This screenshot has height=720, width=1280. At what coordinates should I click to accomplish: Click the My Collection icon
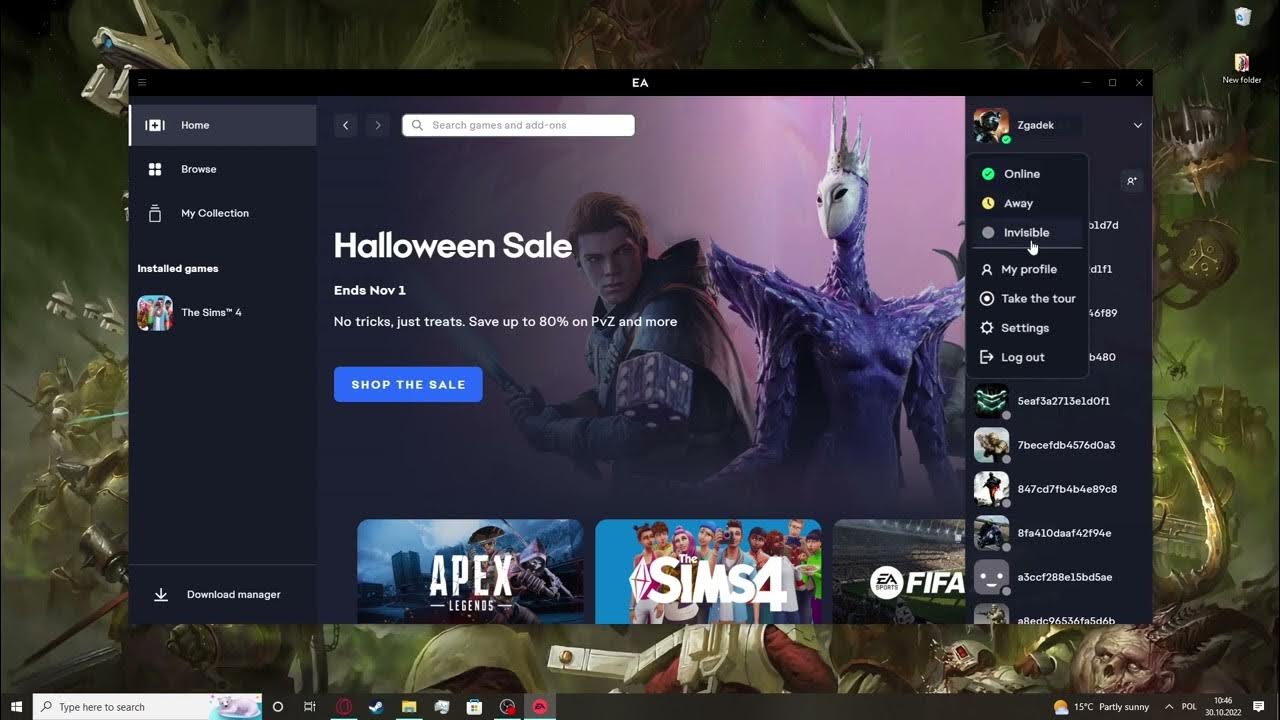pyautogui.click(x=155, y=213)
